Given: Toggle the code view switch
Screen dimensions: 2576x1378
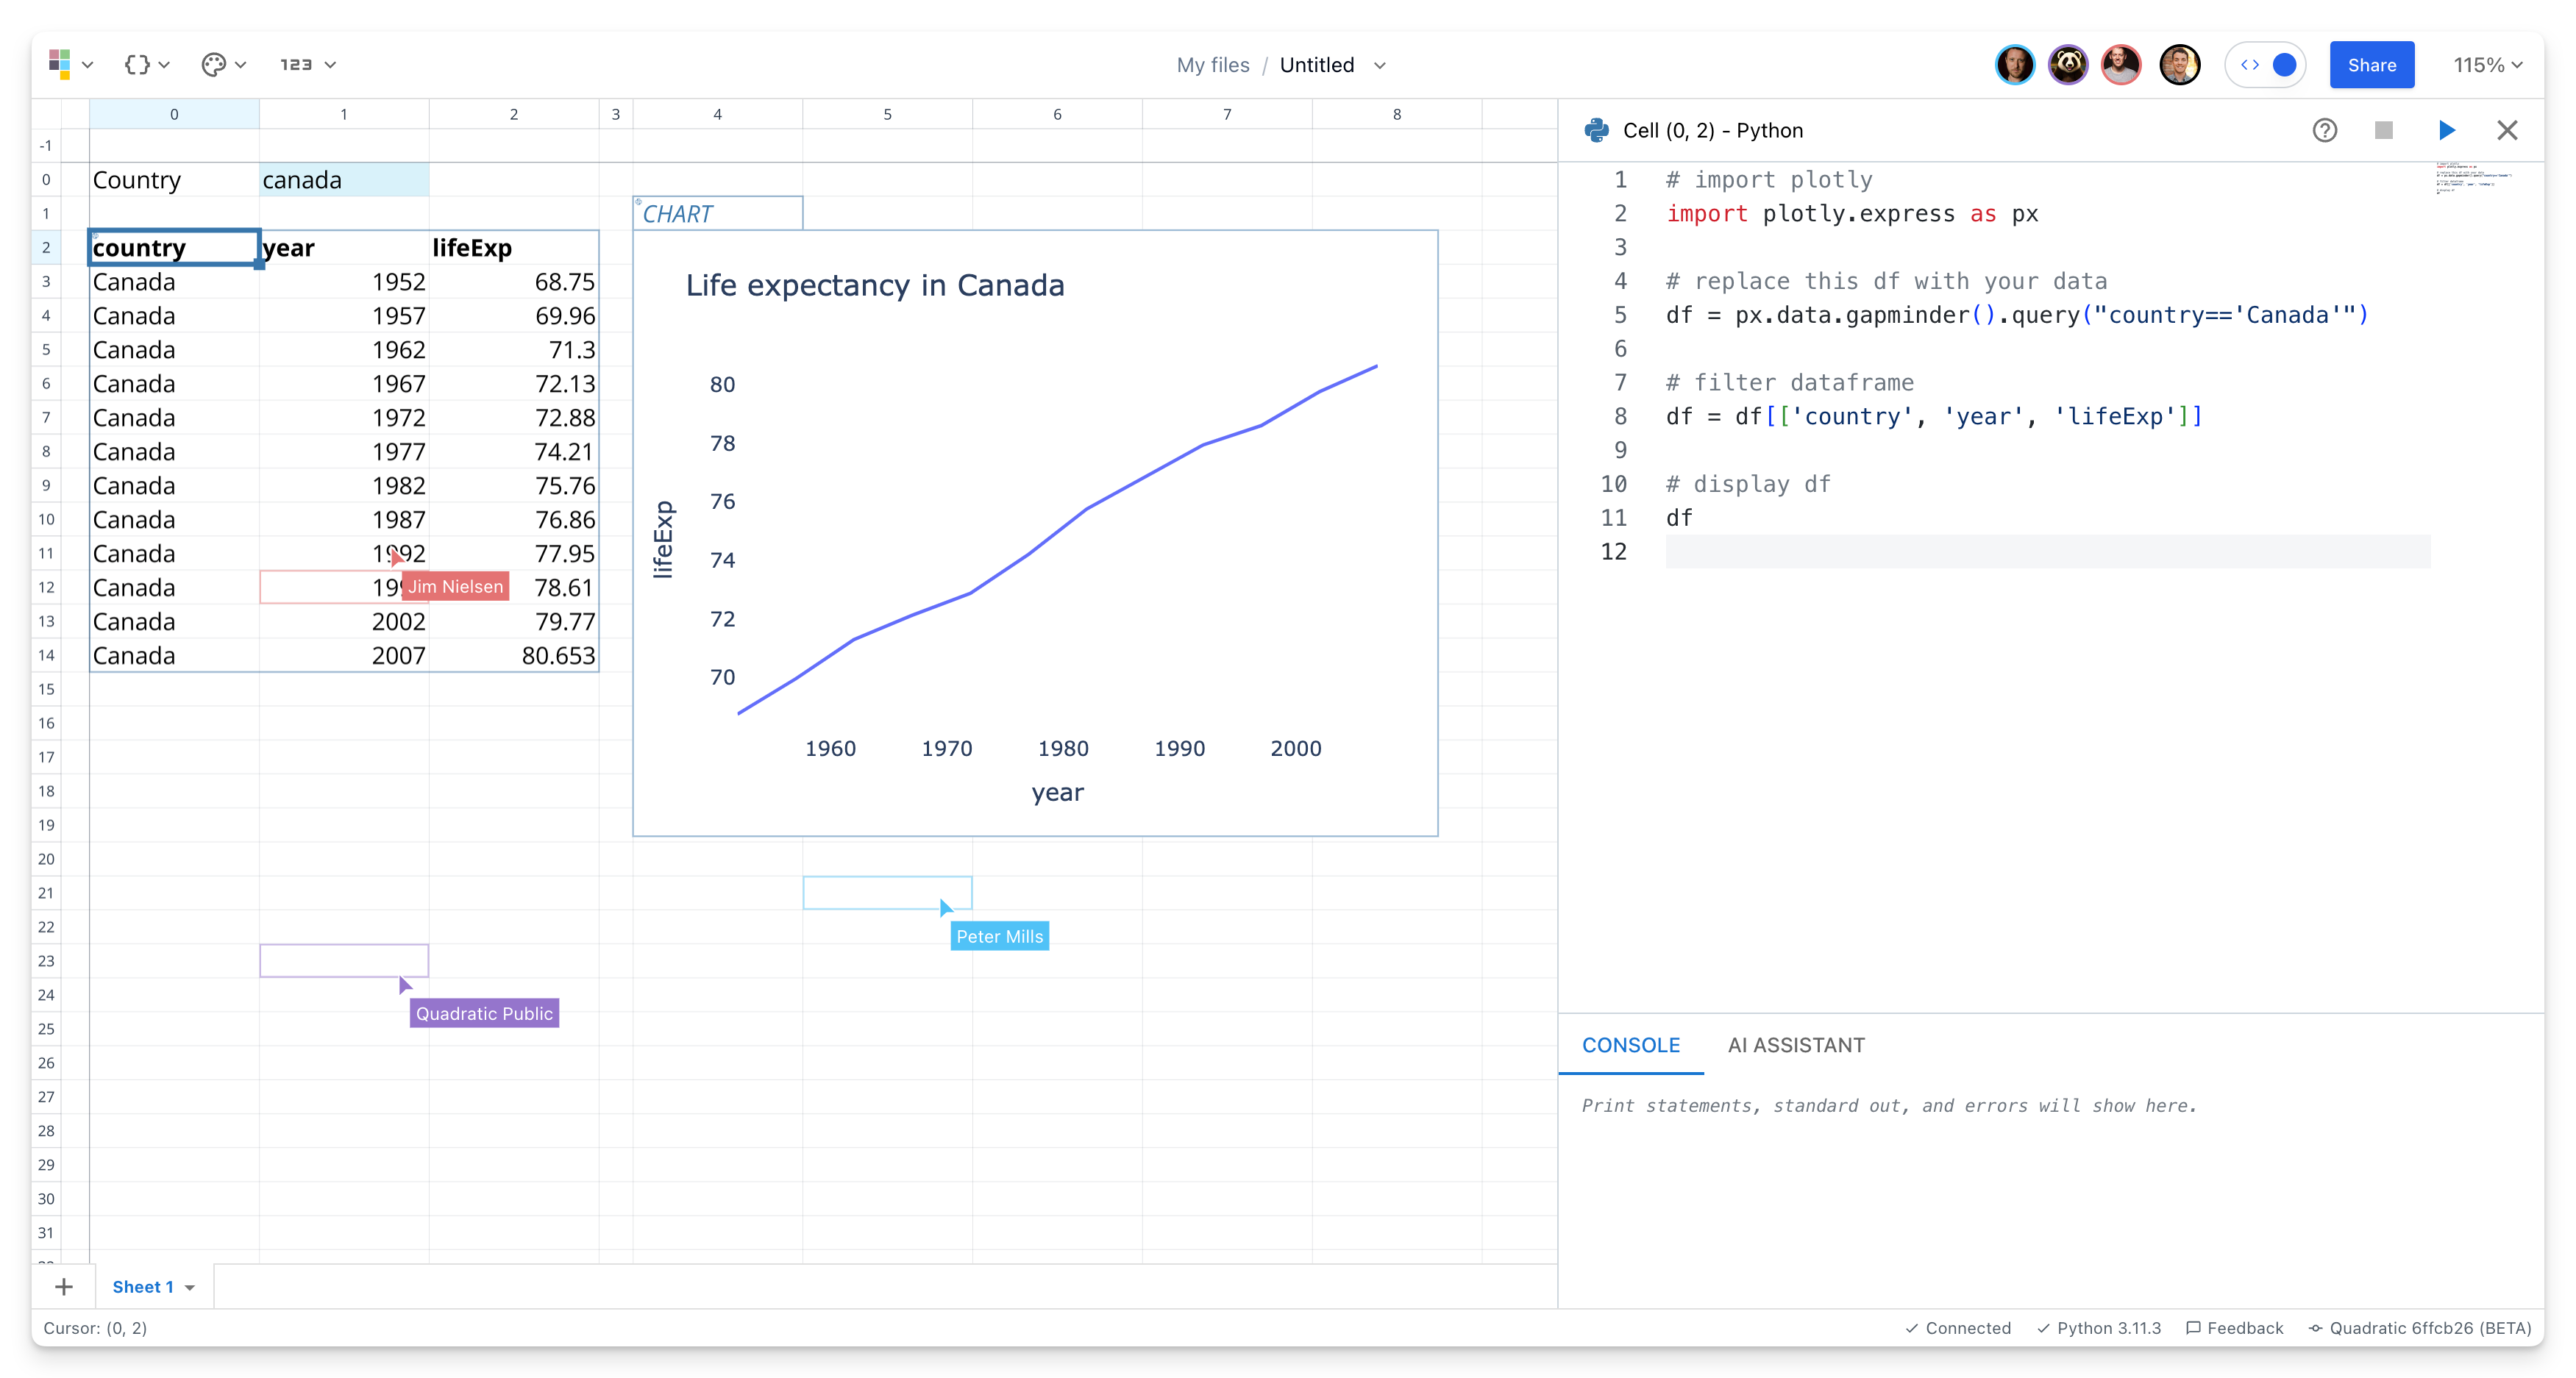Looking at the screenshot, I should [2267, 65].
